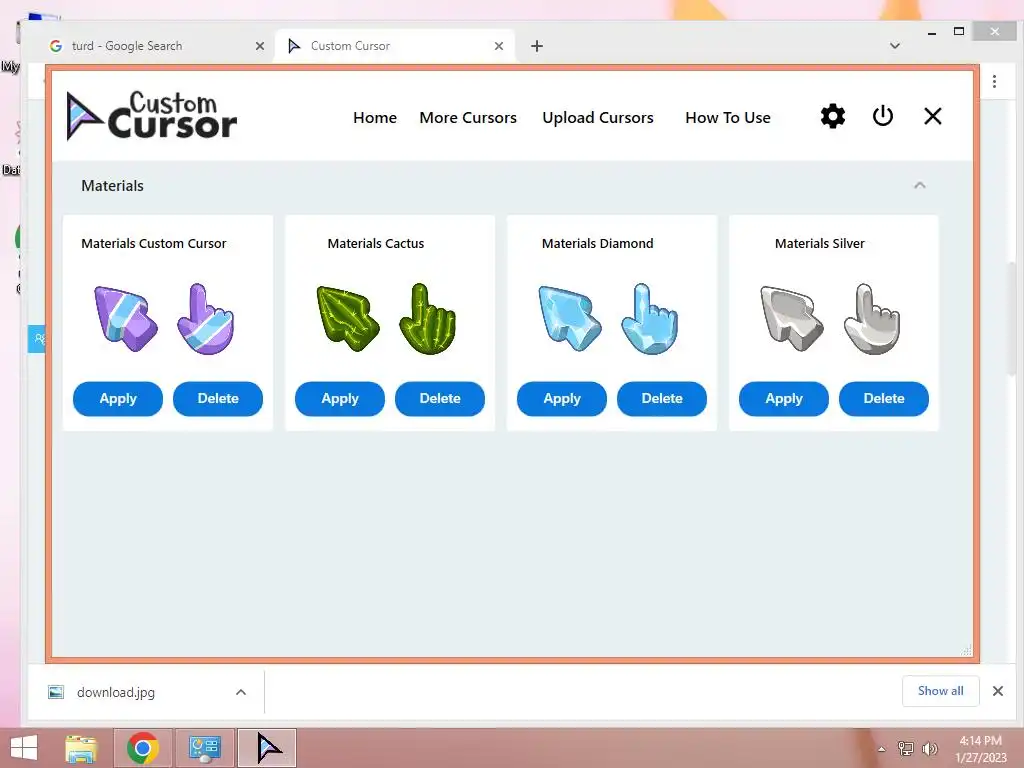Open the Custom Cursor settings gear
1024x768 pixels.
(x=833, y=116)
